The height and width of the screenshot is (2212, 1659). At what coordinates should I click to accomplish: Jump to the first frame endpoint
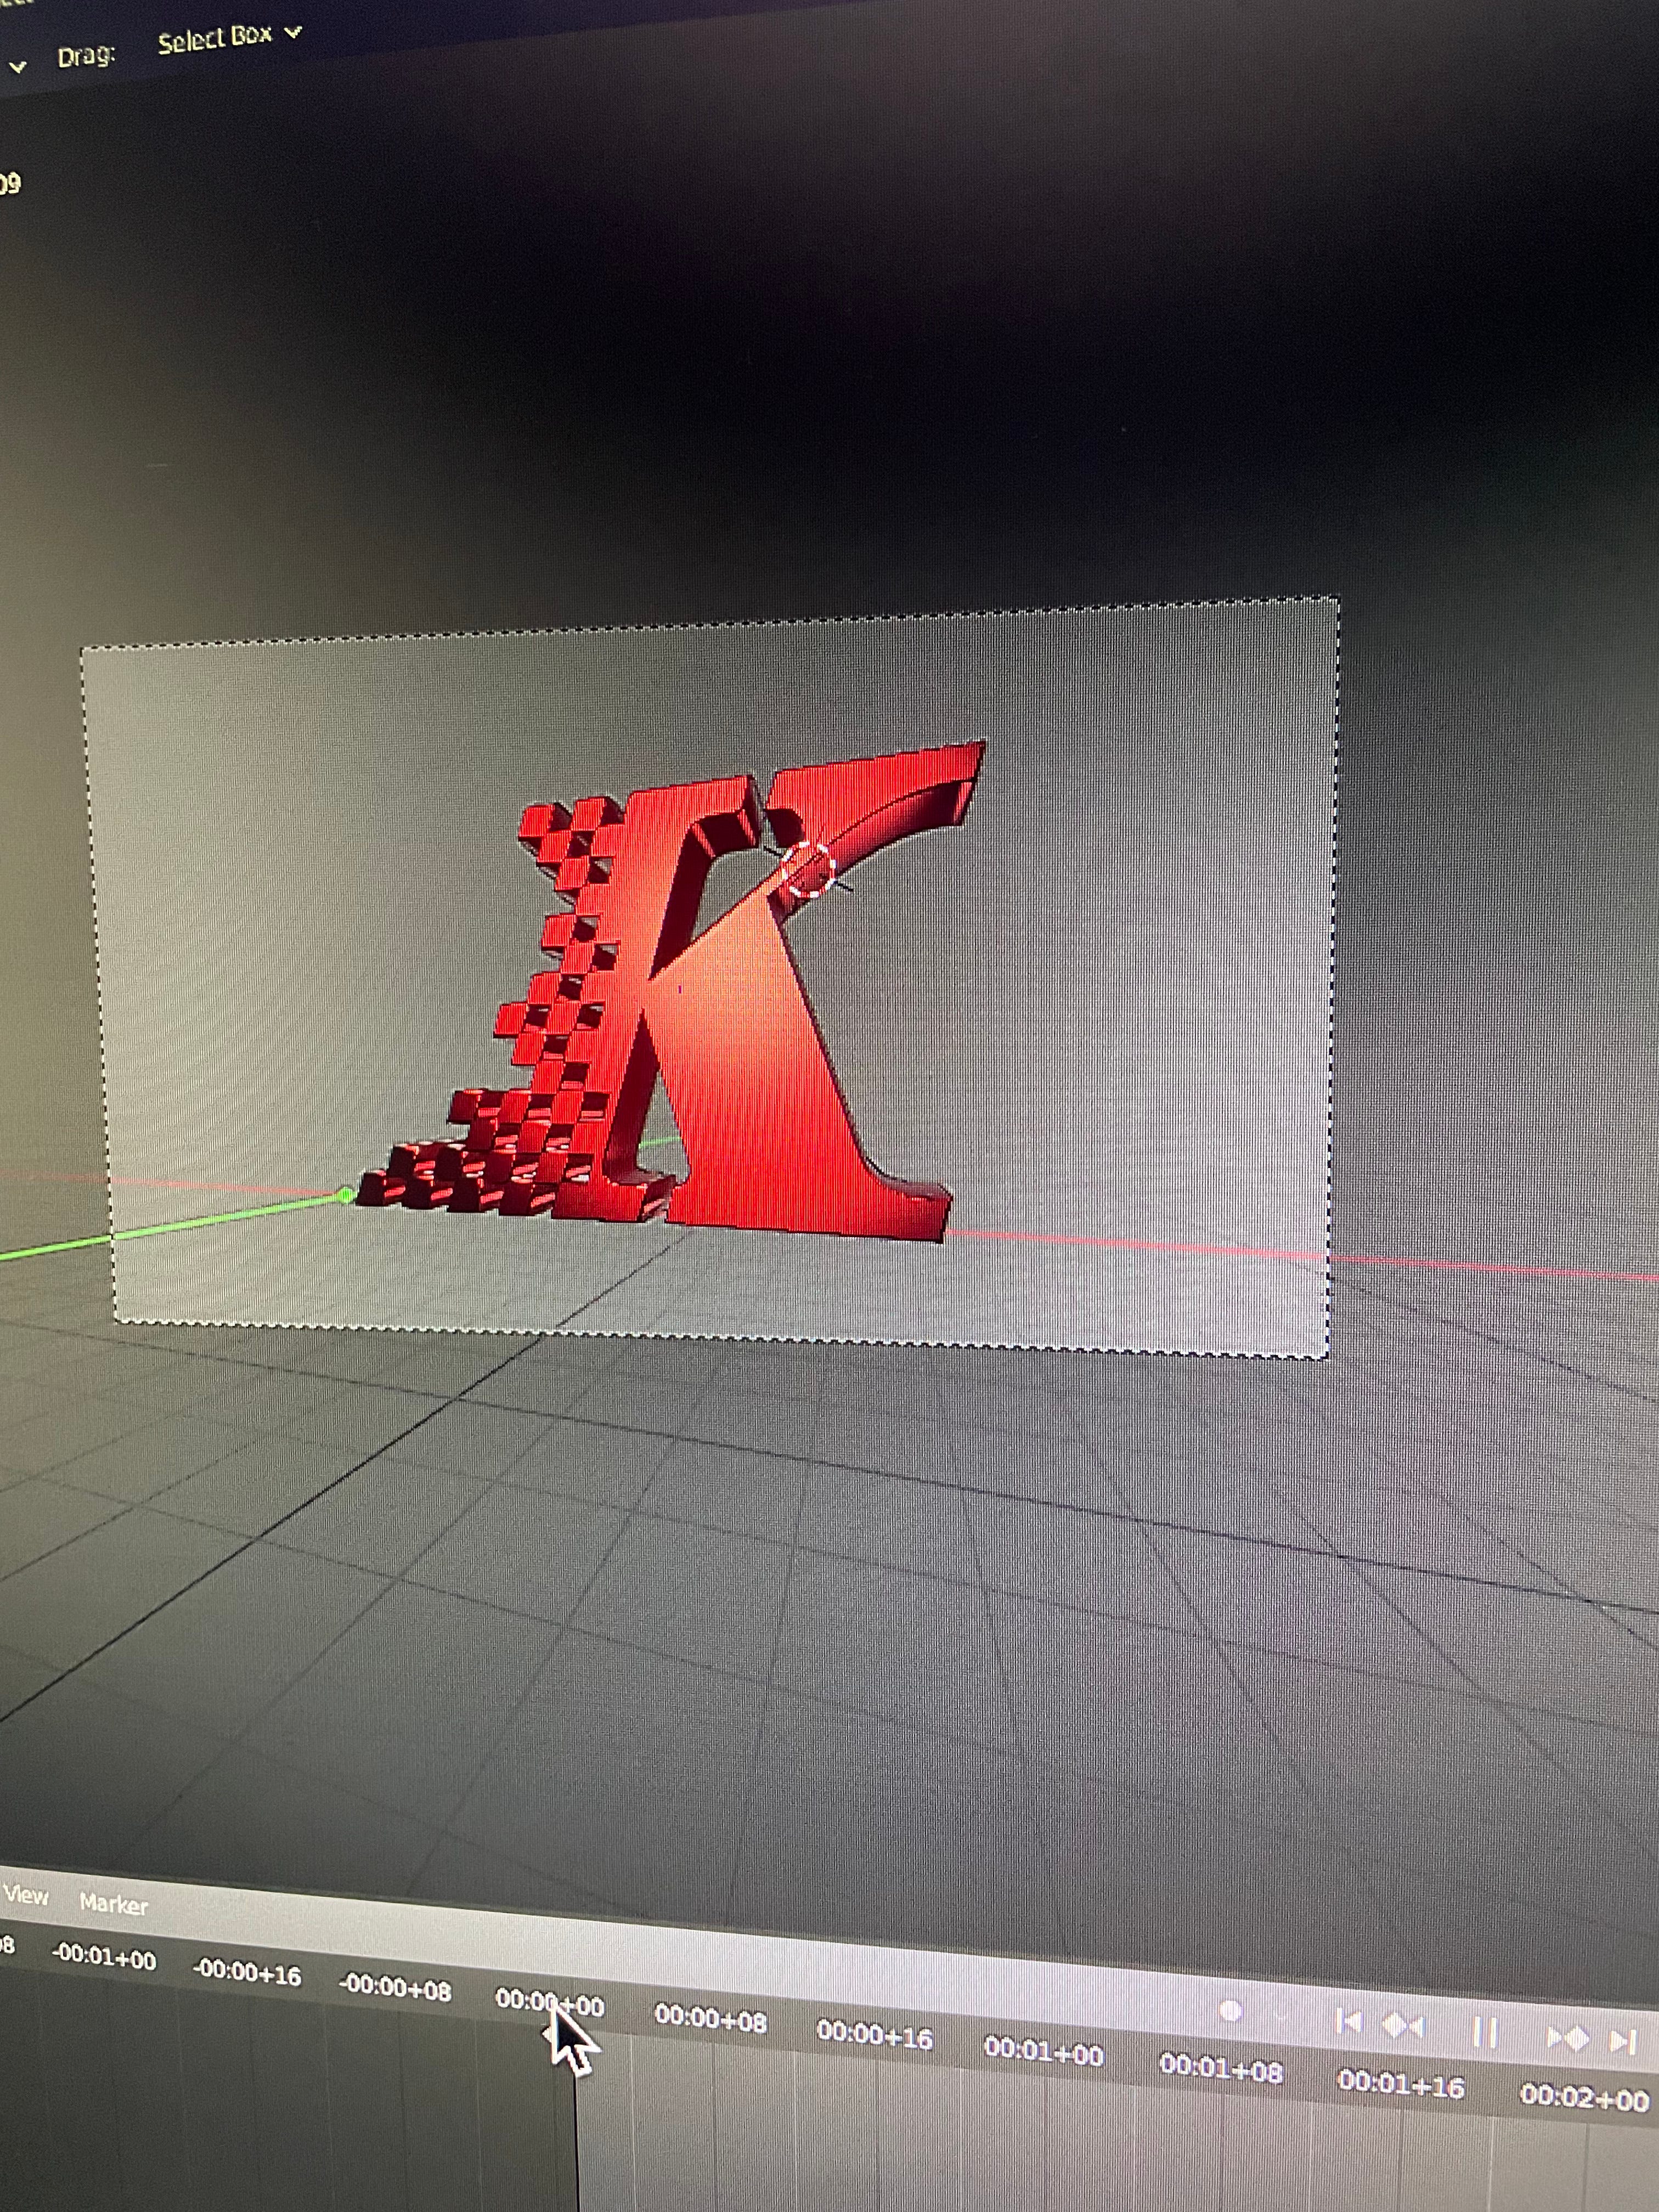(1348, 2022)
